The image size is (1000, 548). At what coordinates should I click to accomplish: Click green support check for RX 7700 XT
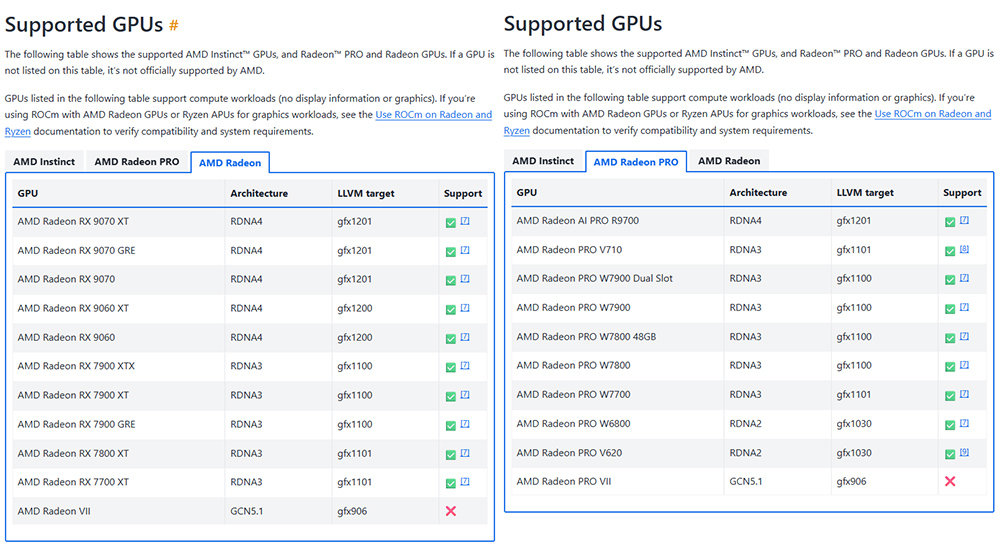click(x=450, y=483)
